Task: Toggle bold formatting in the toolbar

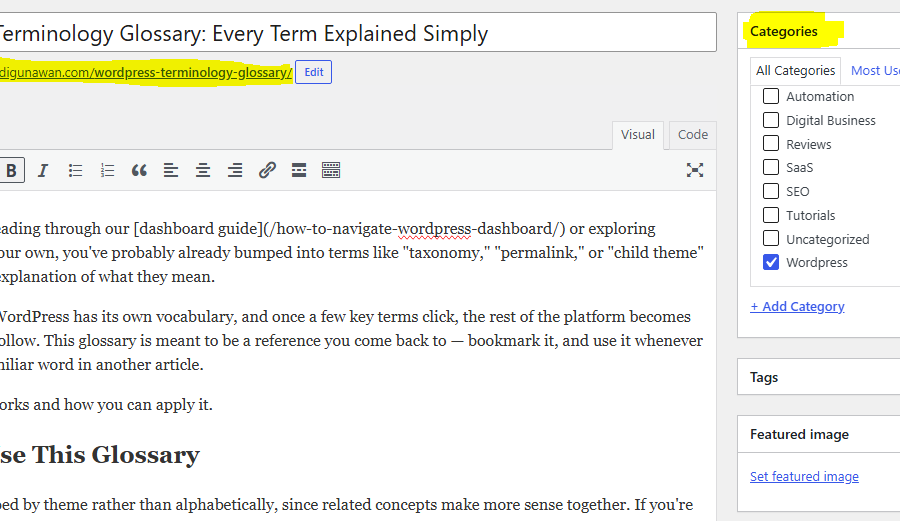Action: [11, 170]
